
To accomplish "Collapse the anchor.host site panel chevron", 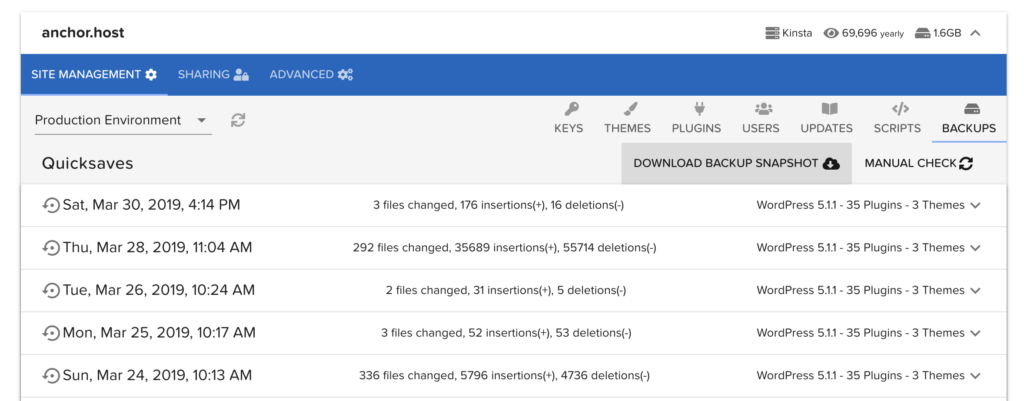I will (x=975, y=33).
